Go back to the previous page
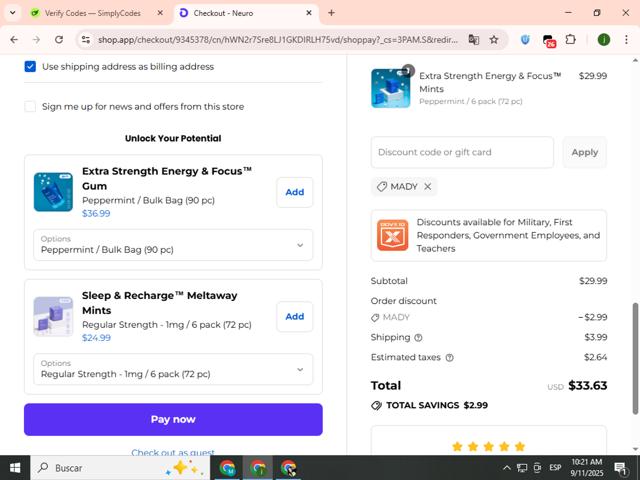The width and height of the screenshot is (640, 480). pyautogui.click(x=14, y=40)
